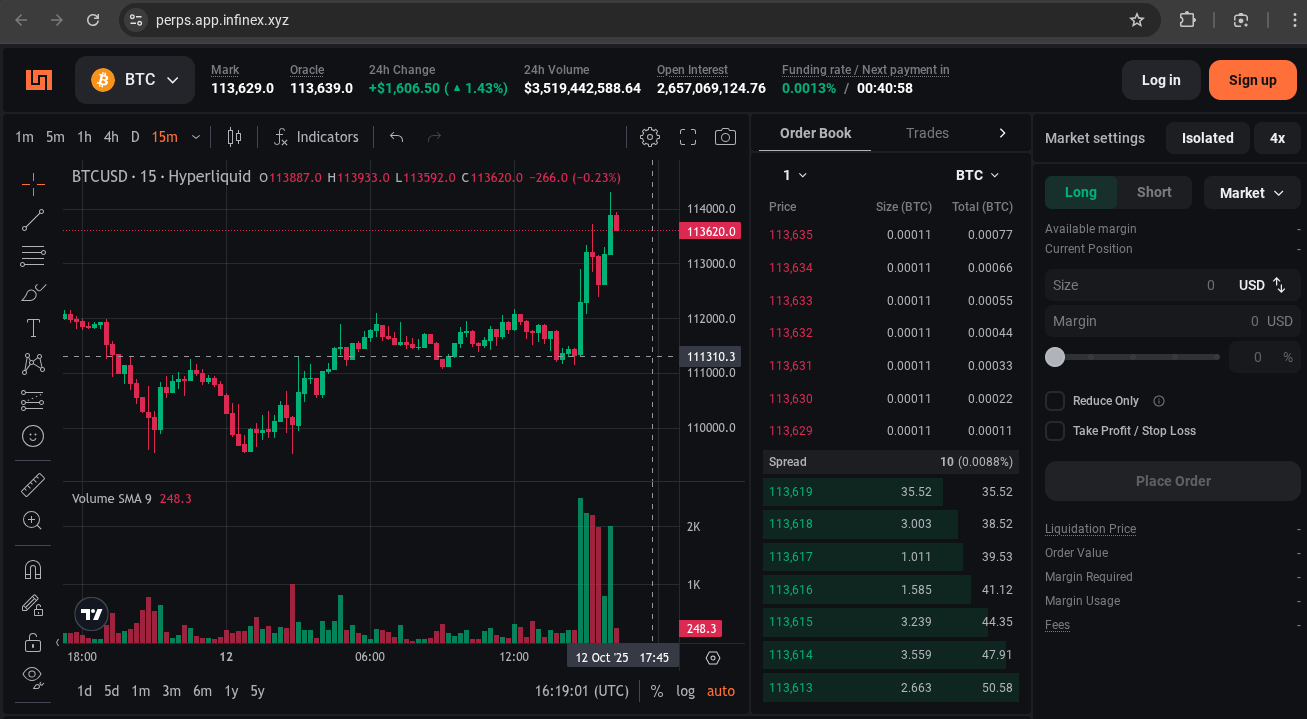Select the Text annotation tool
Viewport: 1307px width, 719px height.
click(x=33, y=328)
